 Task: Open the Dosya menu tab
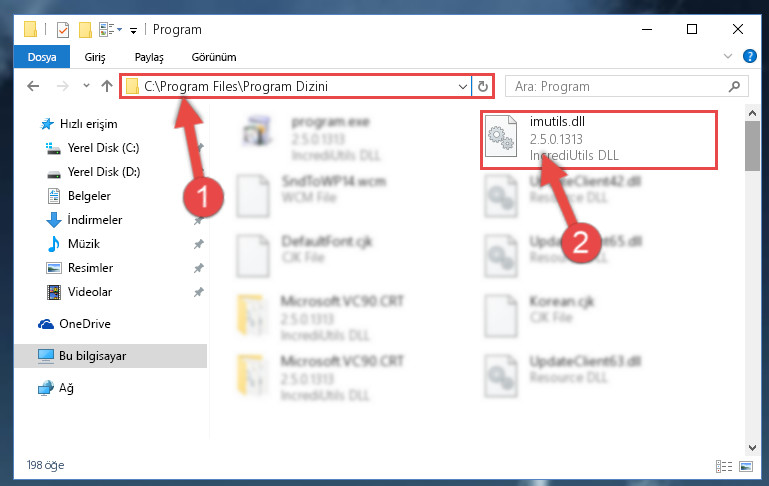tap(42, 57)
